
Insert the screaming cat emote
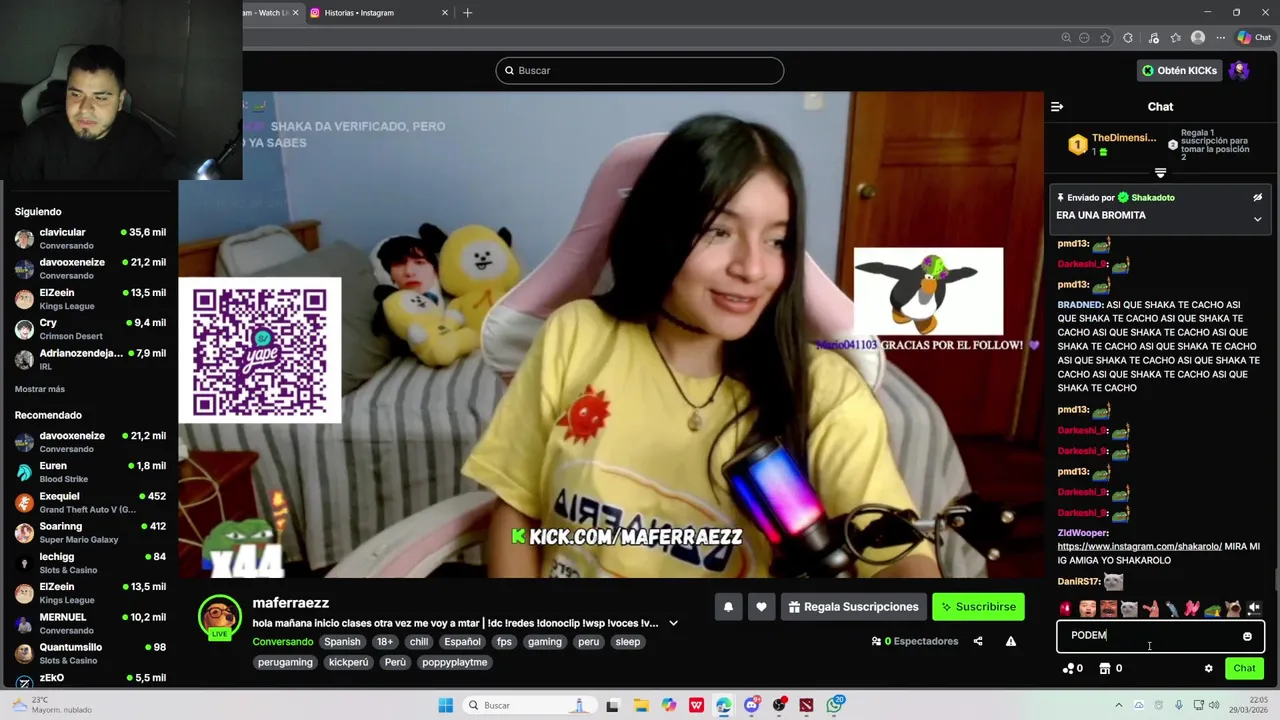pyautogui.click(x=1233, y=608)
